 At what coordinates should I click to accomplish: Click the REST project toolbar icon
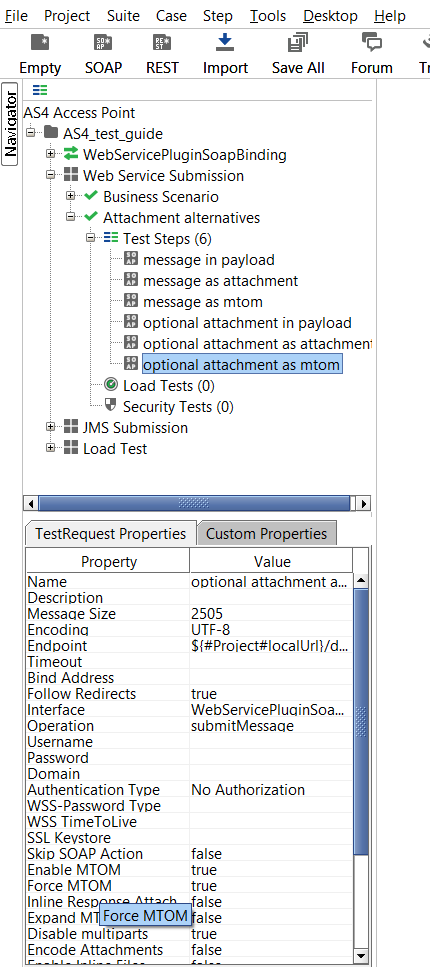(x=162, y=43)
